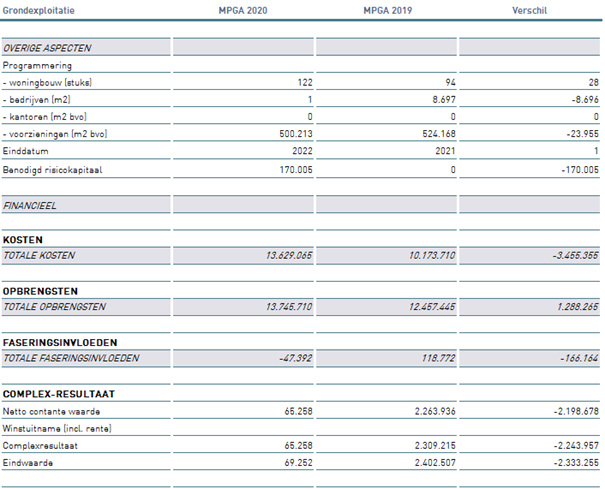Image resolution: width=605 pixels, height=489 pixels.
Task: Click the TOTALE OPBRENGSTEN row label
Action: [55, 306]
